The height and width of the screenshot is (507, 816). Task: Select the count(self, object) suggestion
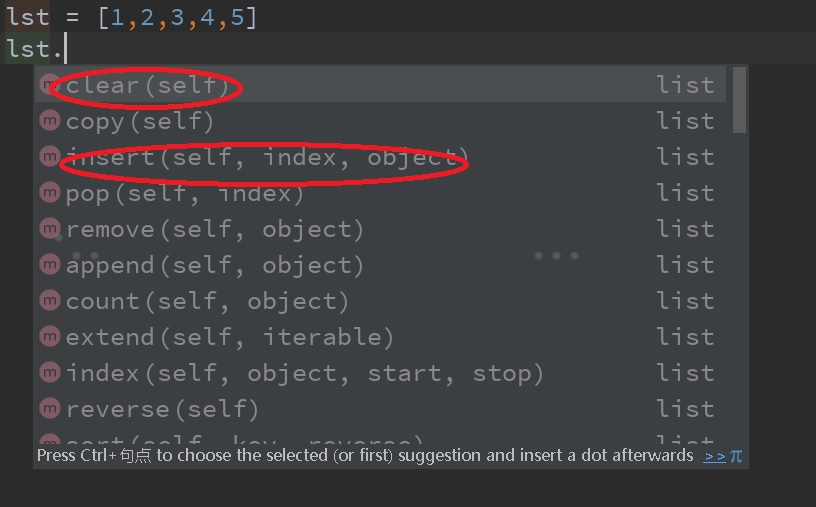click(207, 302)
